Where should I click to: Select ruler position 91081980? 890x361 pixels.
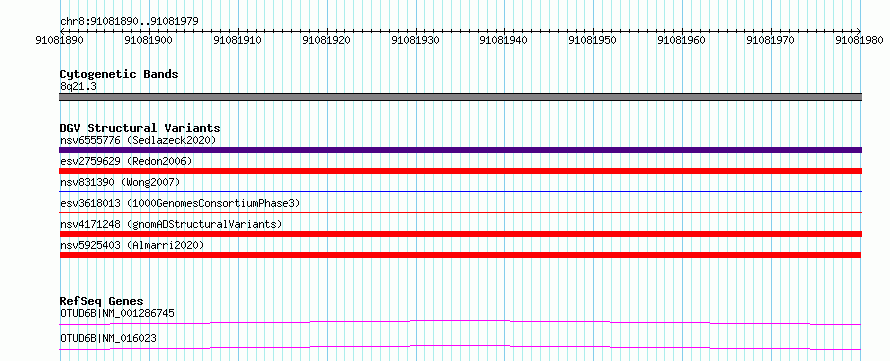pos(859,40)
